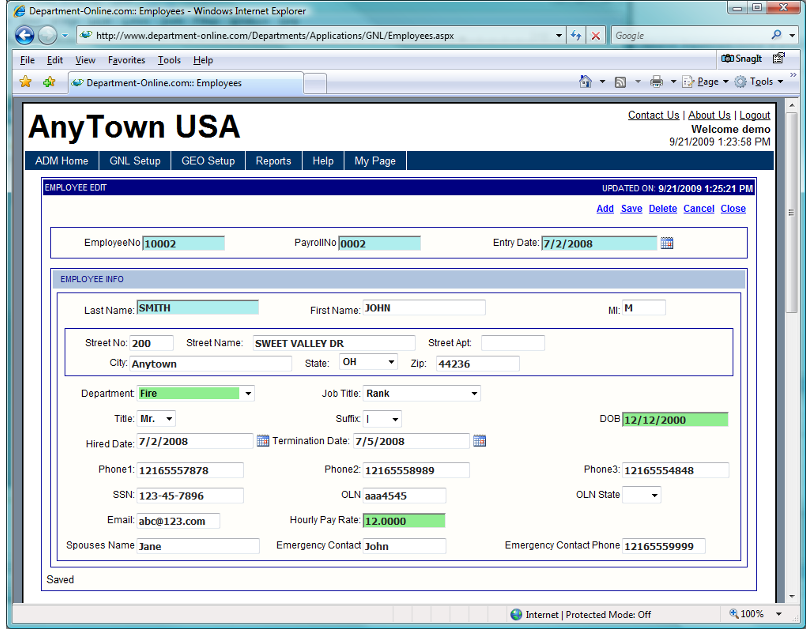The image size is (809, 632).
Task: Click the Hourly Pay Rate field
Action: click(x=404, y=521)
